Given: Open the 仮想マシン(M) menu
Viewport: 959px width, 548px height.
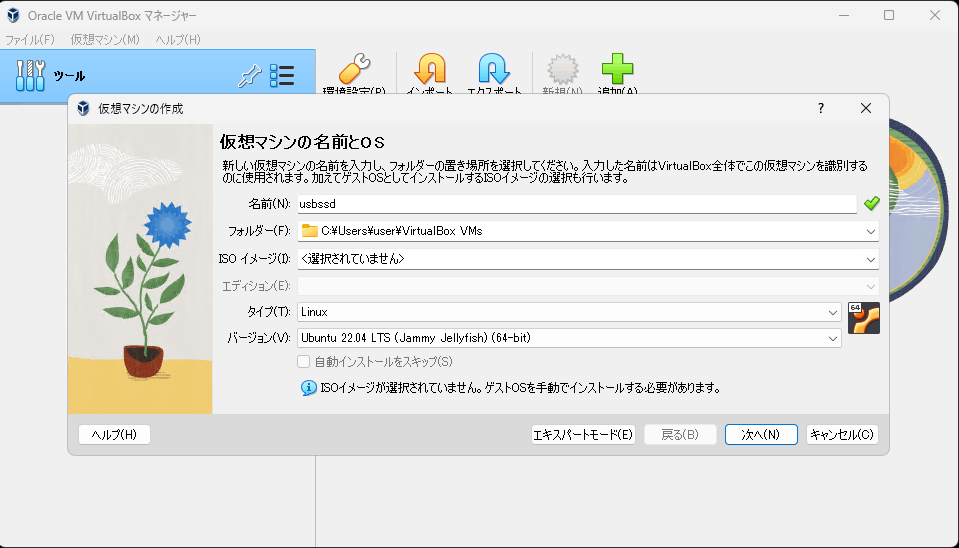Looking at the screenshot, I should point(105,40).
